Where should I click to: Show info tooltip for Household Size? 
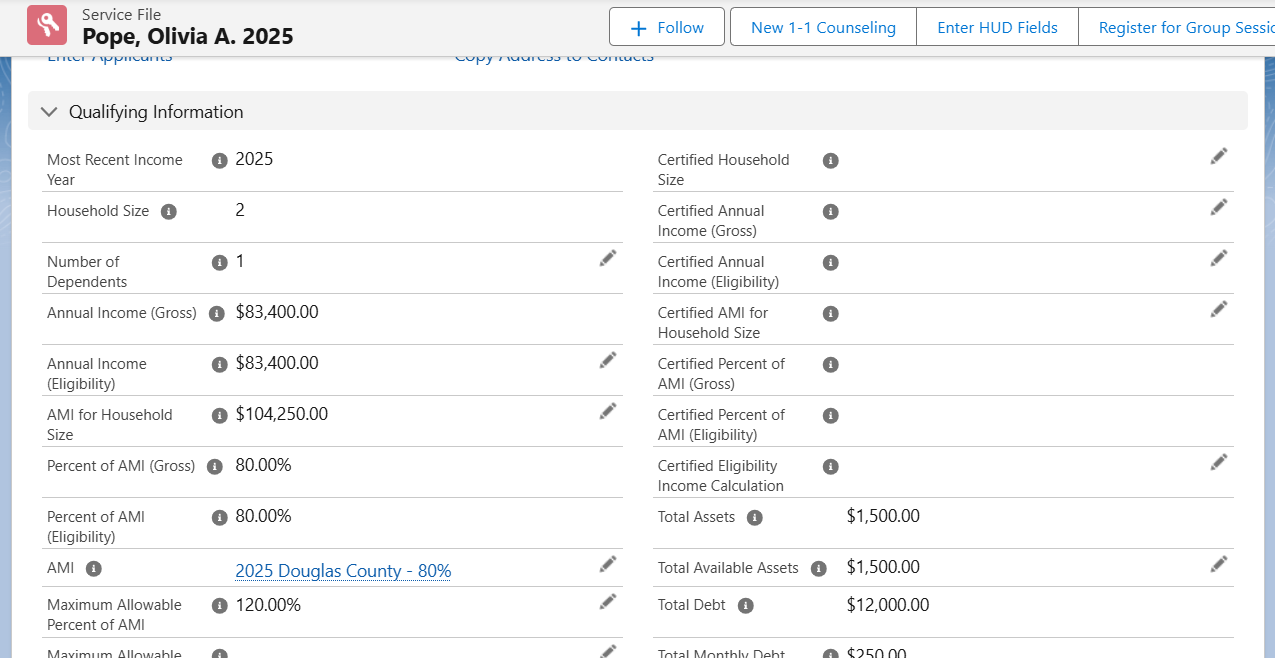[x=169, y=212]
